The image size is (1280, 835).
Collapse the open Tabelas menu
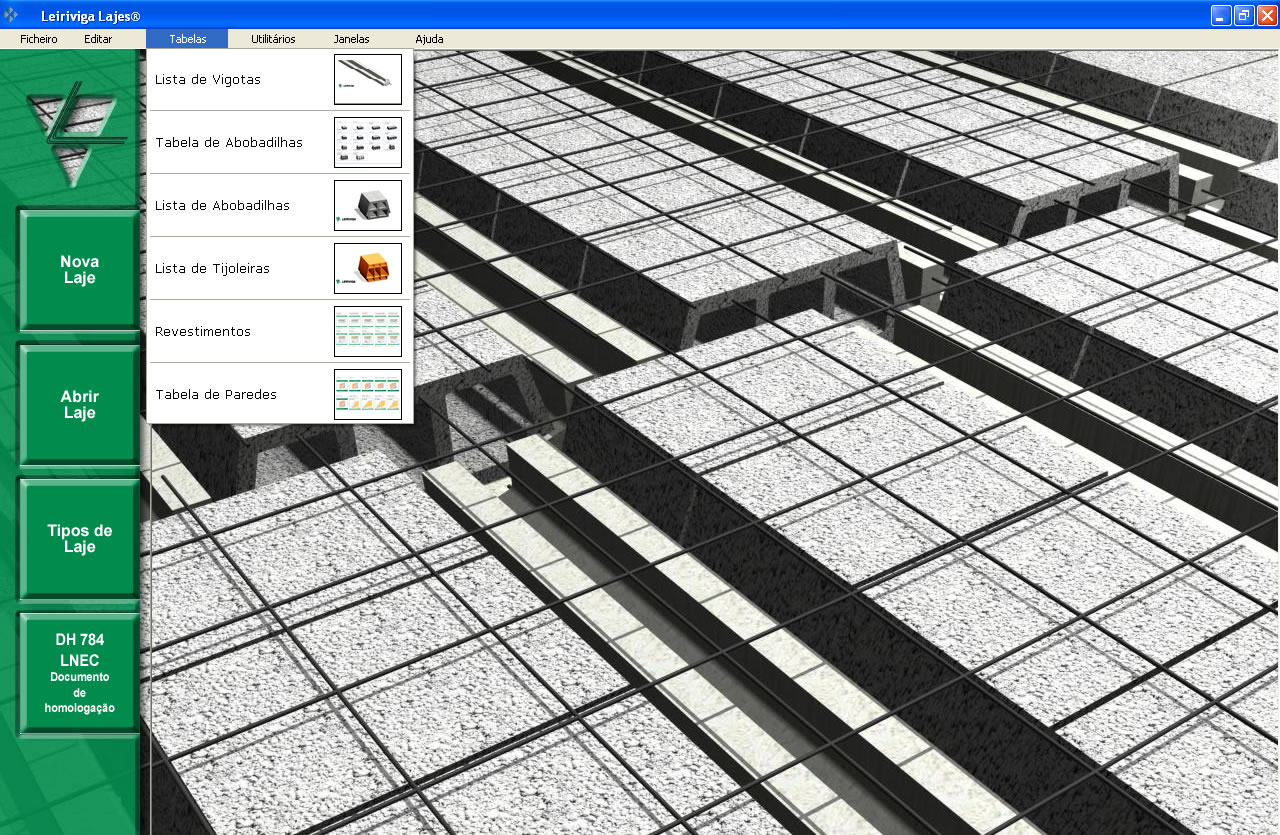click(187, 39)
